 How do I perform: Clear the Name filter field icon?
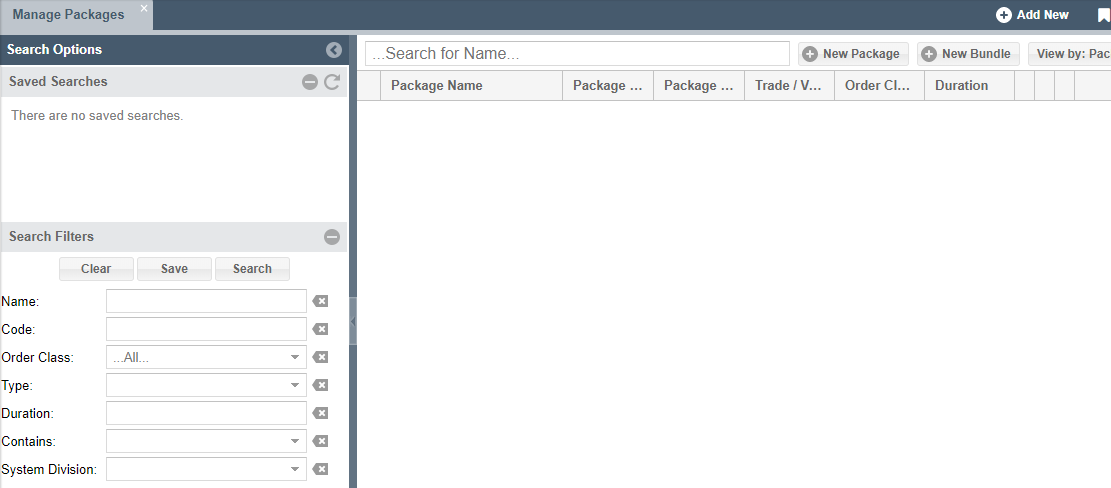pos(320,302)
